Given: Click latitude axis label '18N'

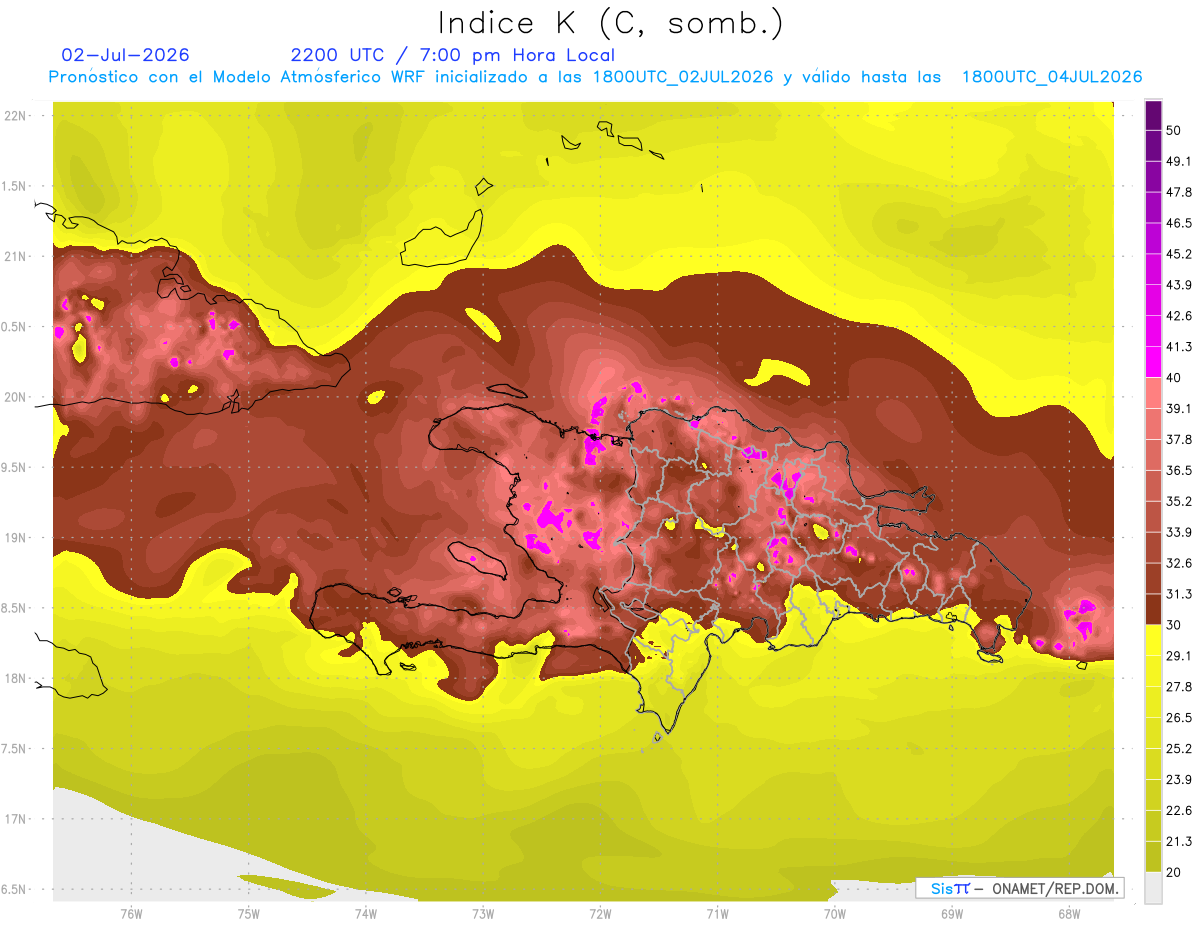Looking at the screenshot, I should pyautogui.click(x=16, y=679).
